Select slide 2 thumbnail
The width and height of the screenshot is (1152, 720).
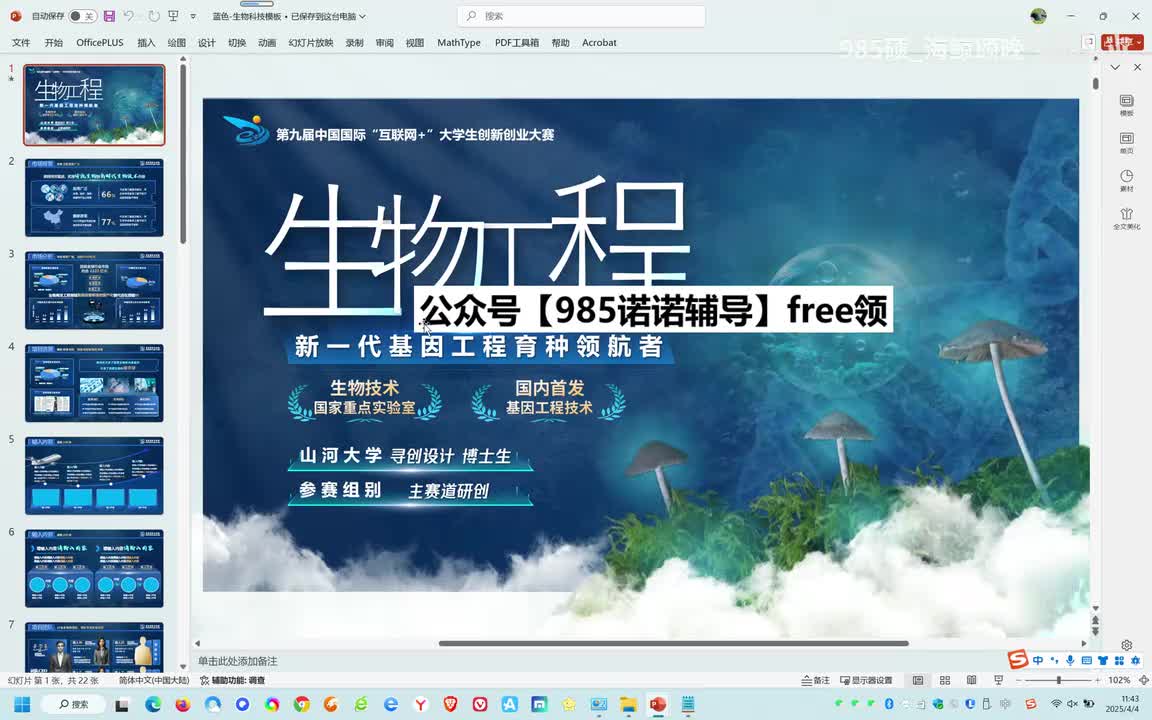[94, 198]
